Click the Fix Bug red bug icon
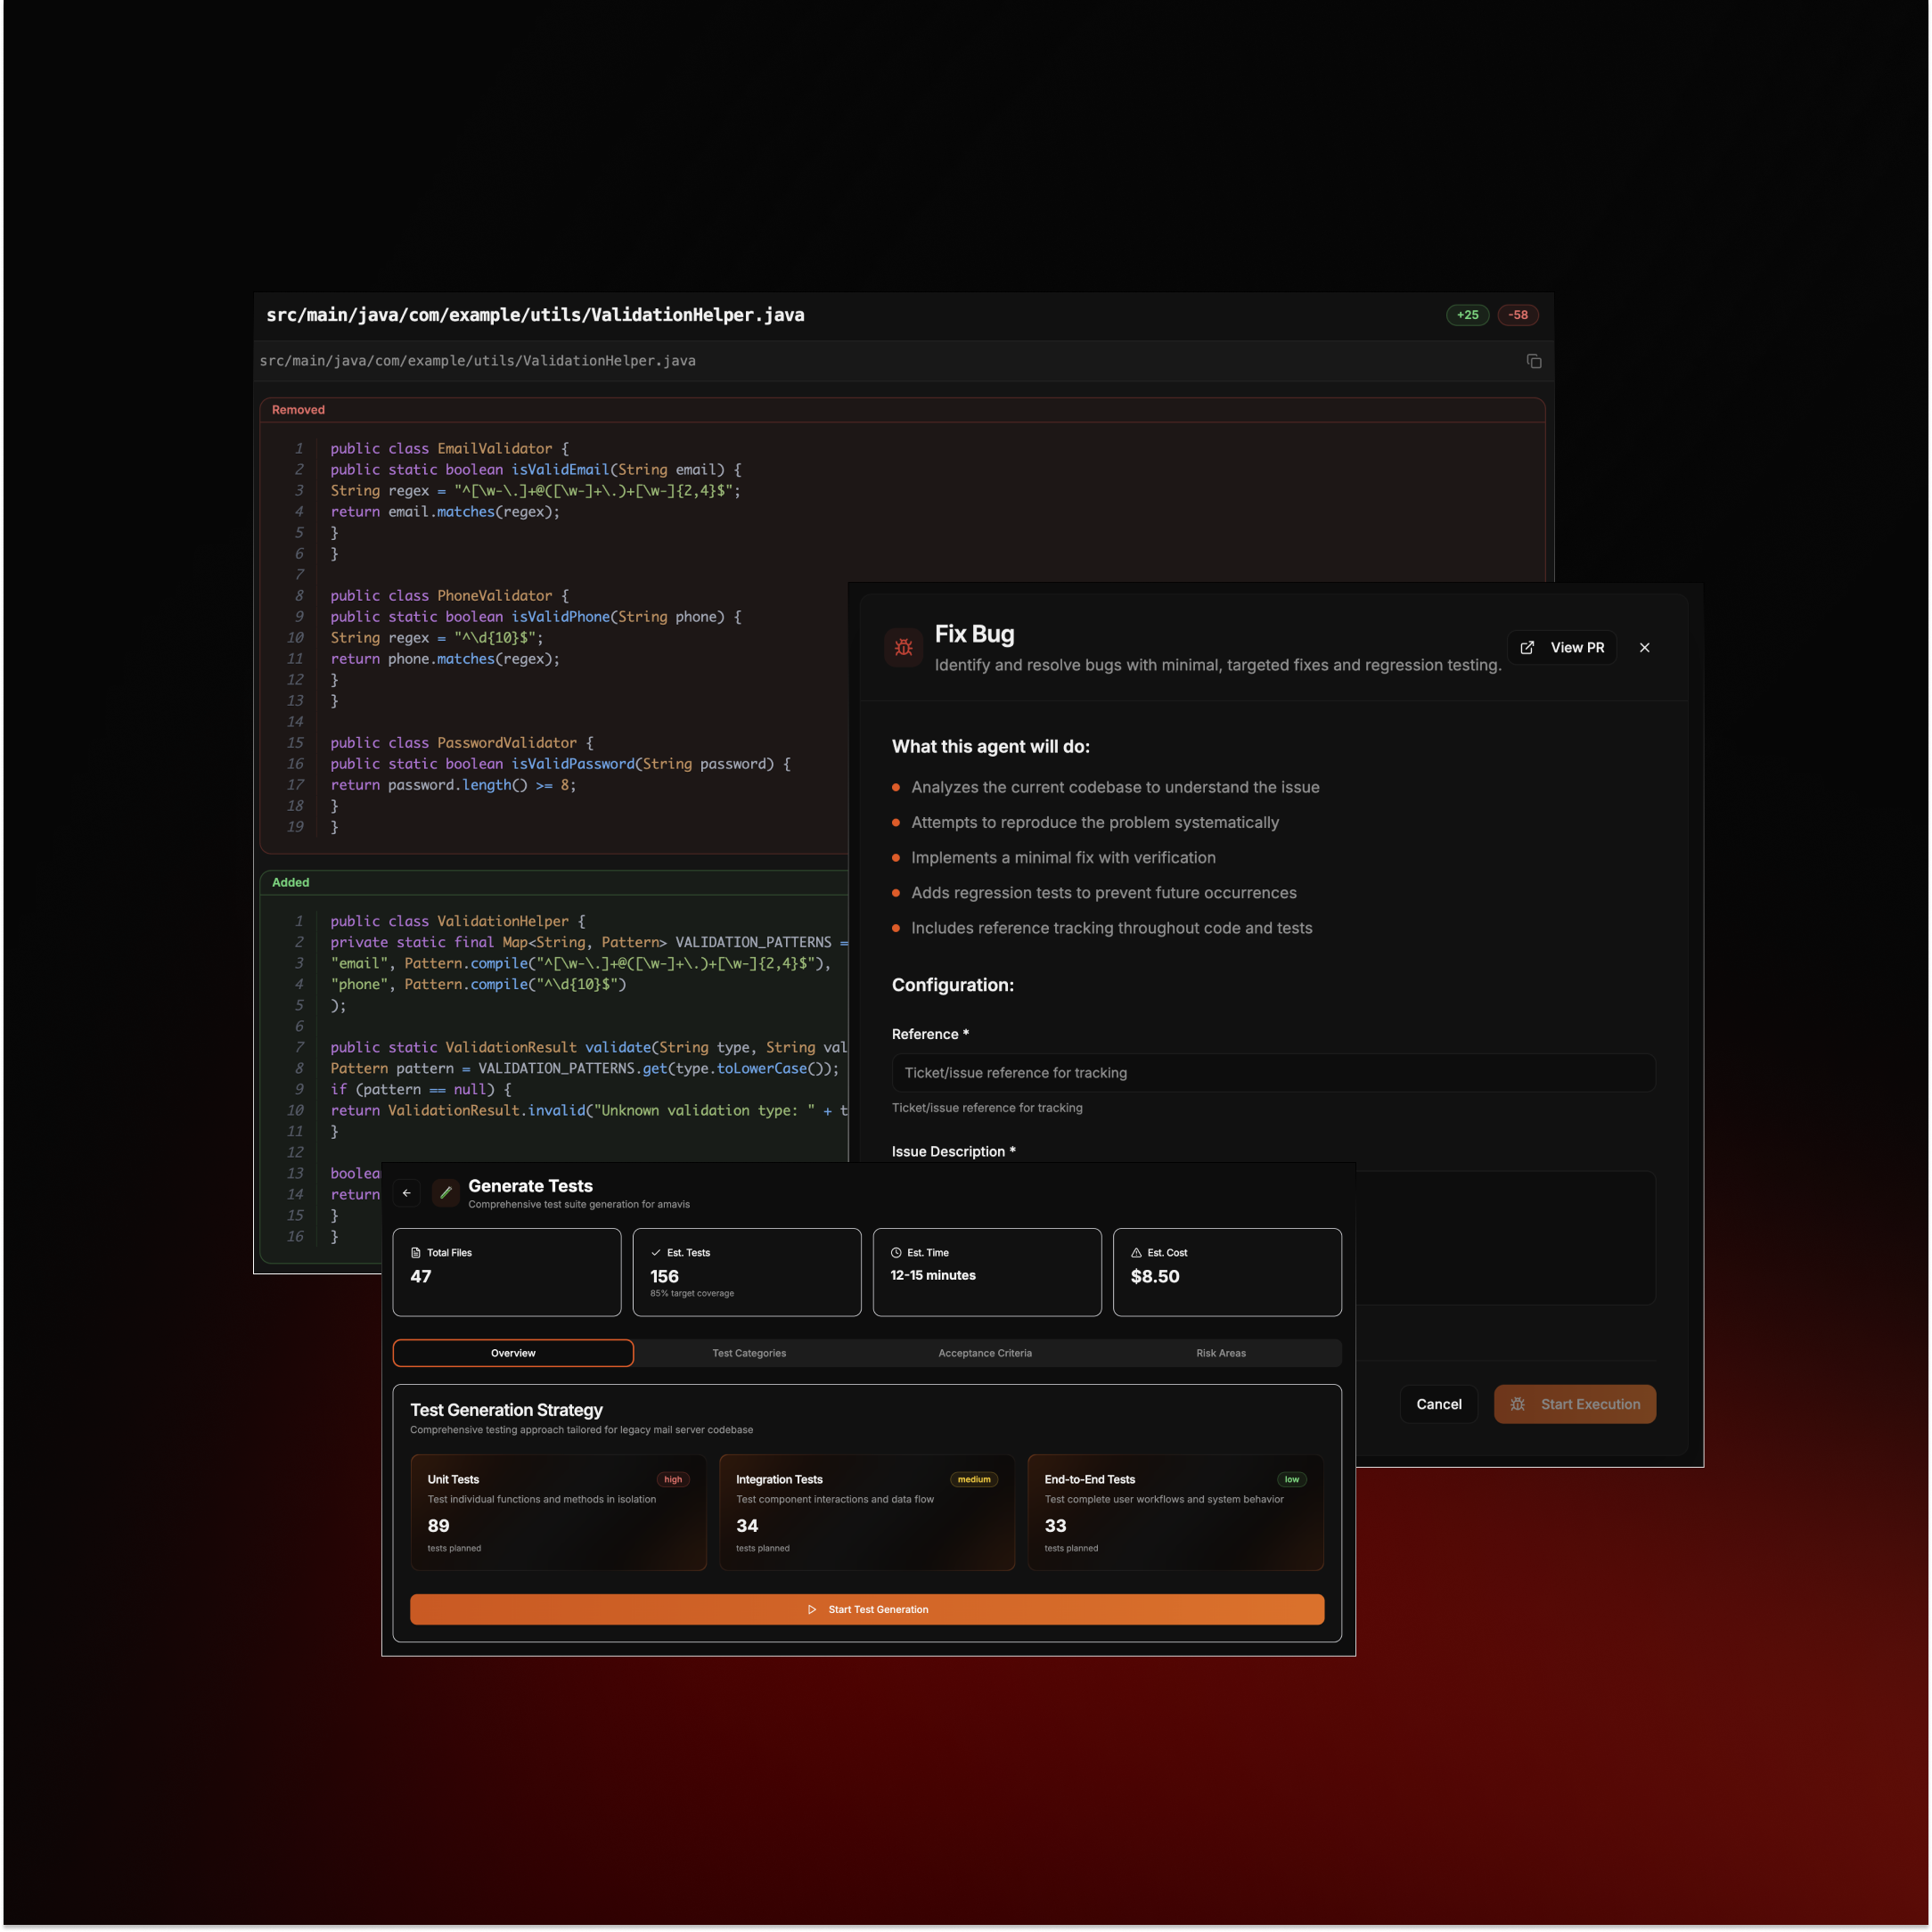 coord(903,647)
